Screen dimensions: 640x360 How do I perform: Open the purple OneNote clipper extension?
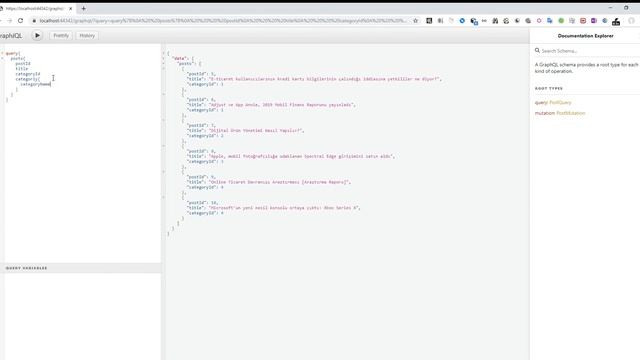[594, 20]
